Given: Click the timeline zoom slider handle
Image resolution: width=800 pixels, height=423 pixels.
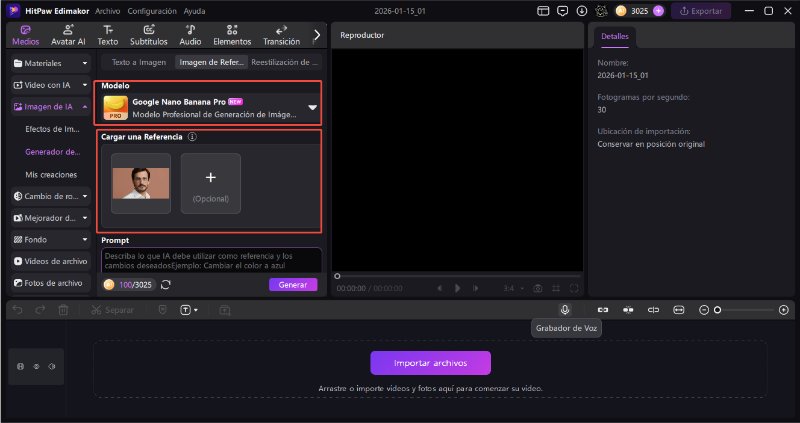Looking at the screenshot, I should coord(717,310).
